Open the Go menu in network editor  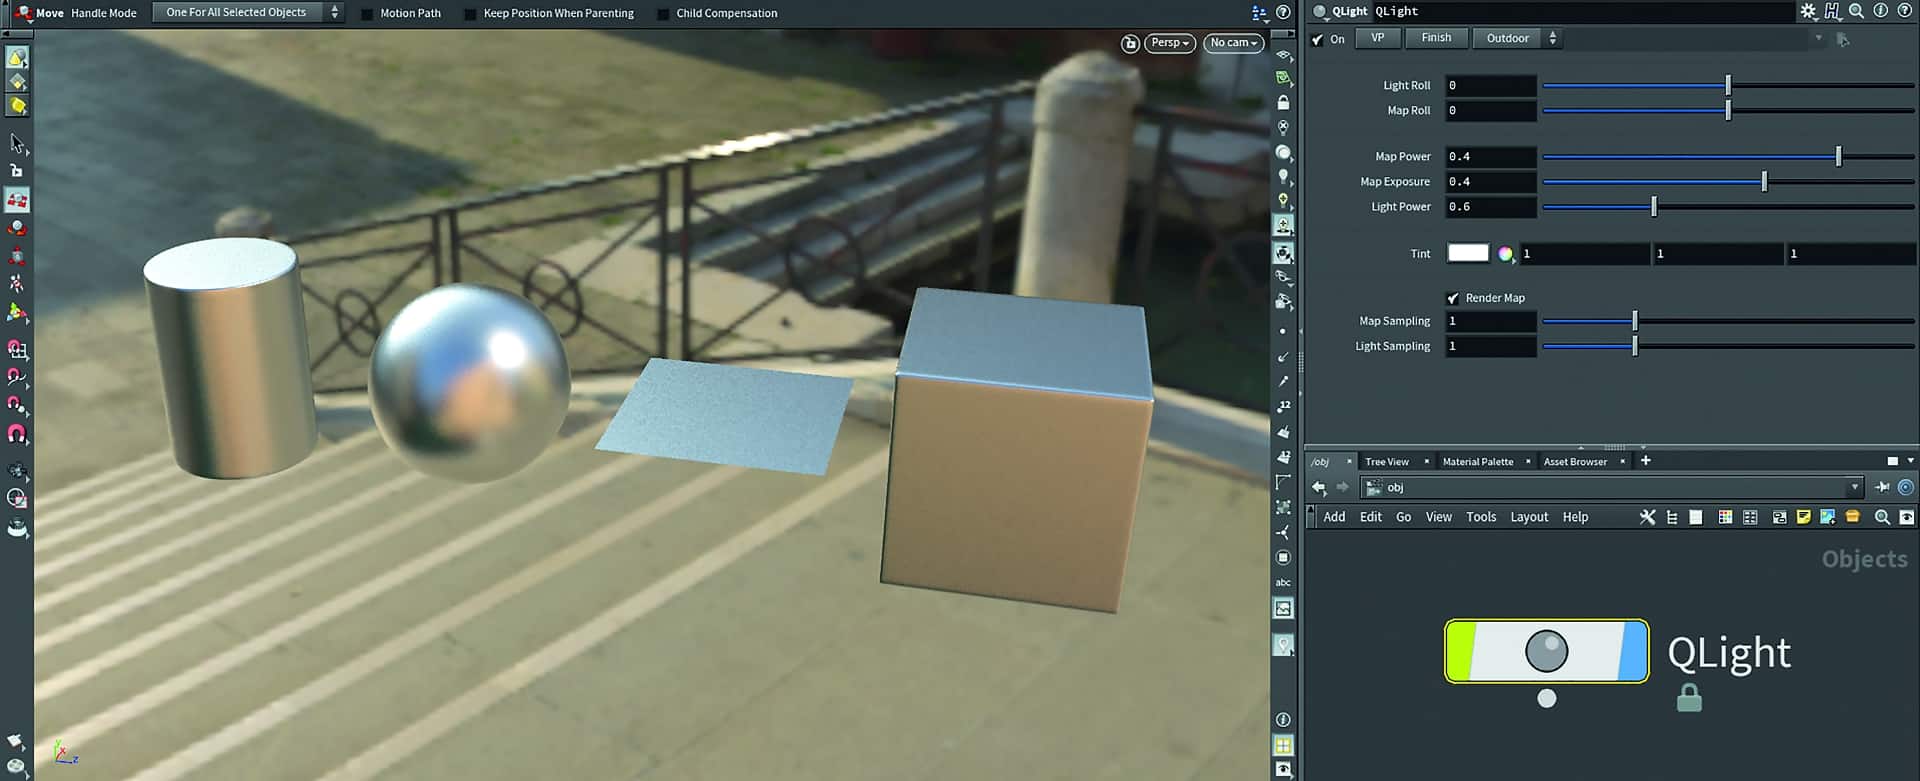[1403, 517]
